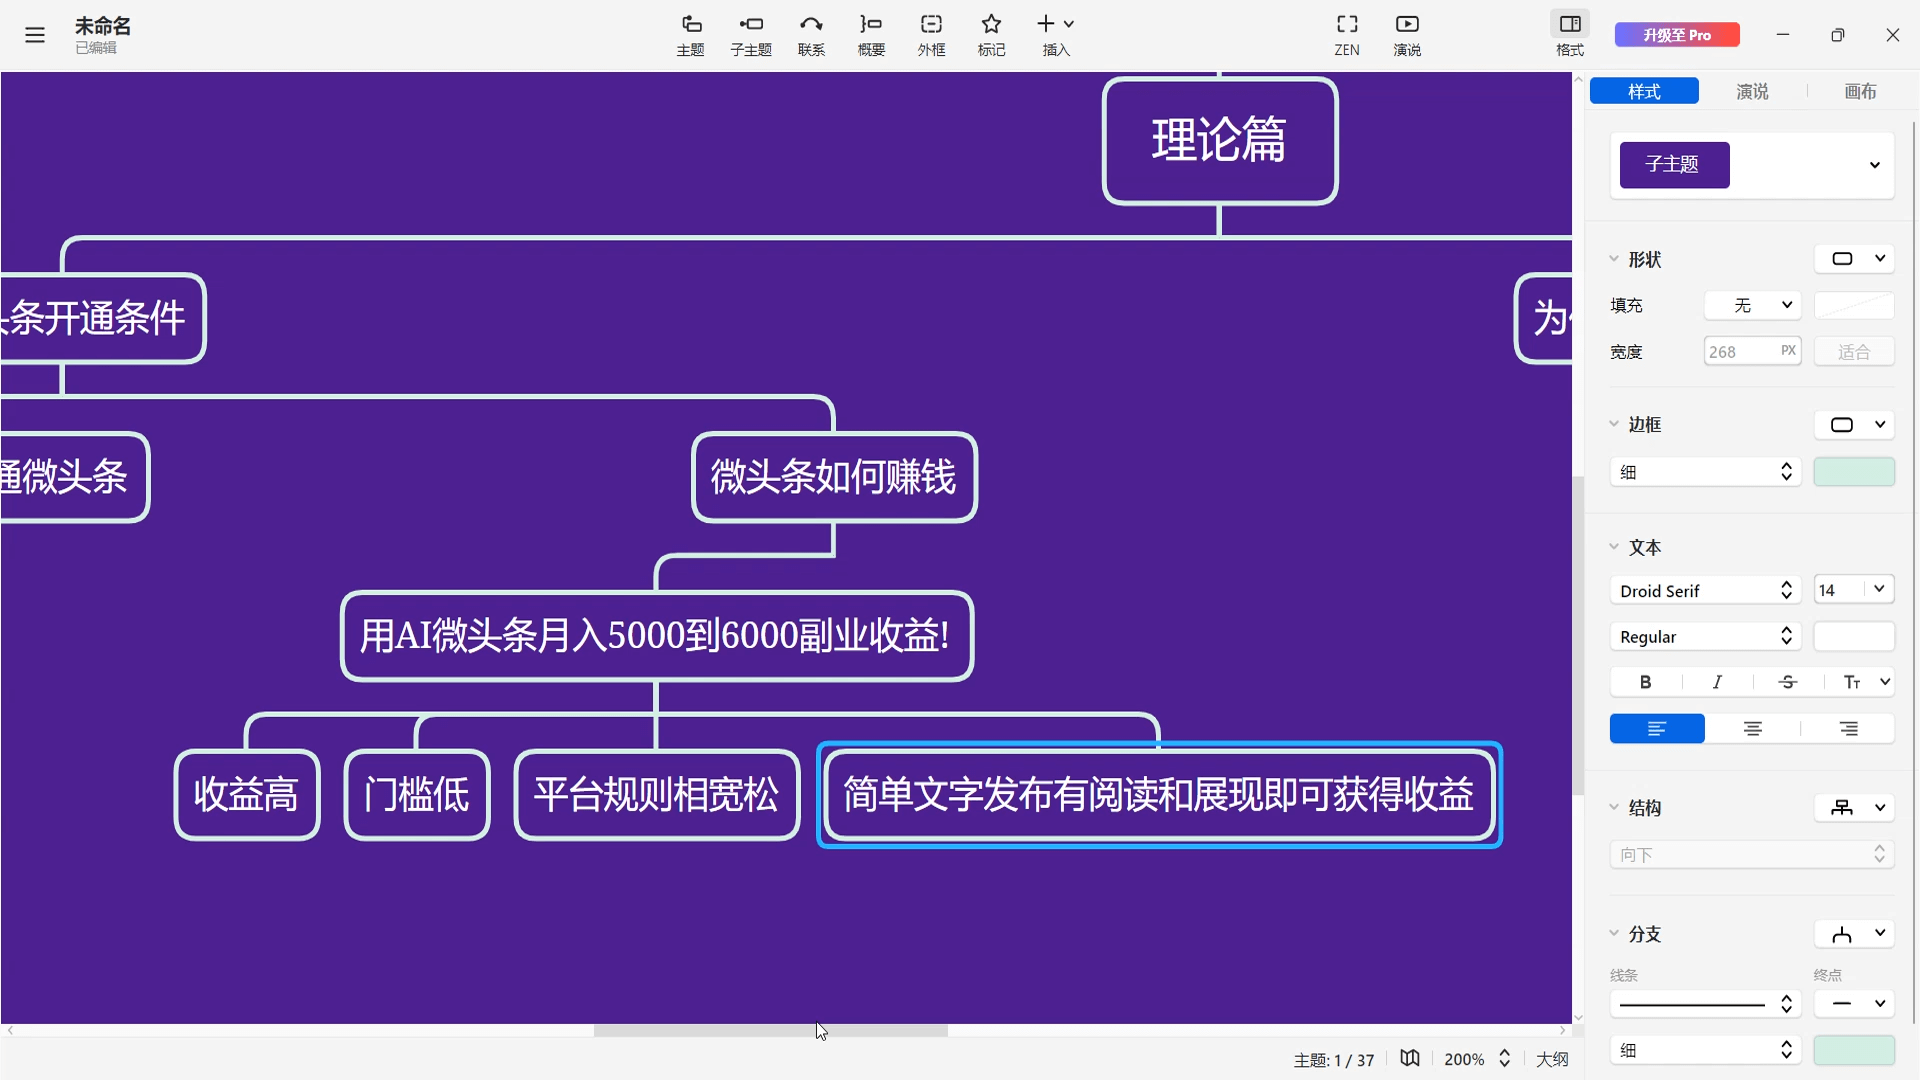Viewport: 1920px width, 1080px height.
Task: Align text center
Action: 1752,728
